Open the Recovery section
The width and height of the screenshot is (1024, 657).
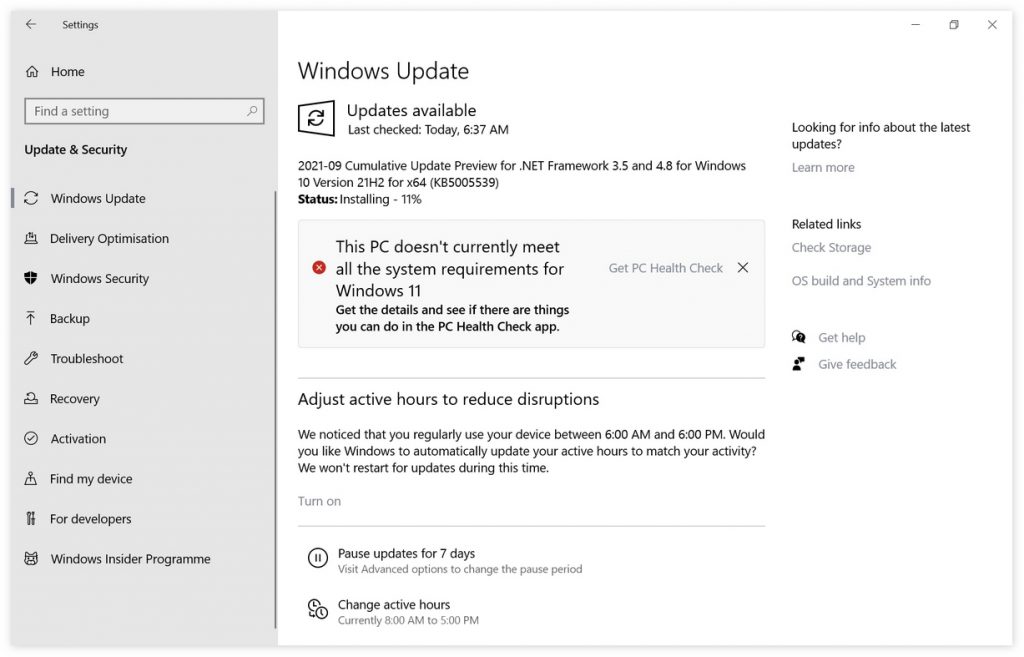75,399
